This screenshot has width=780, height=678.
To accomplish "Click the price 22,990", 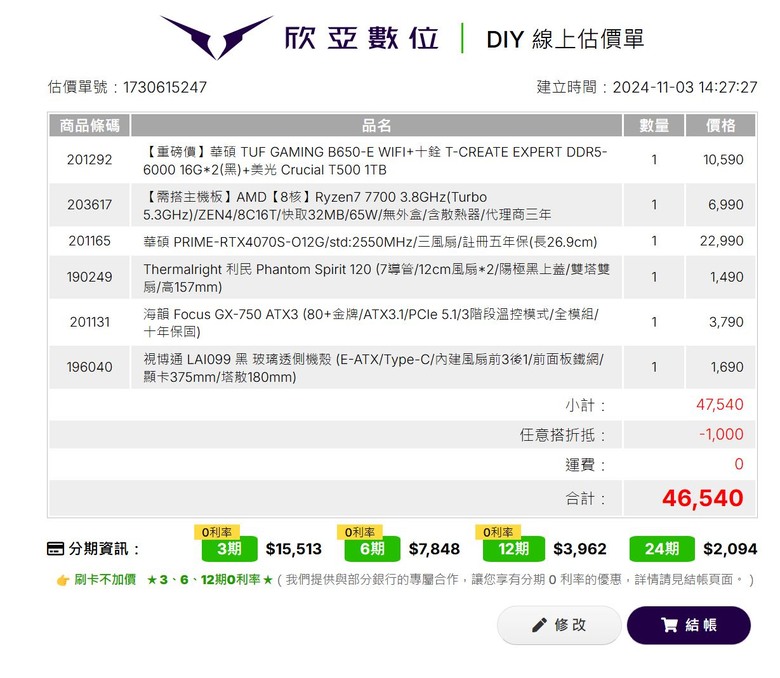I will point(722,241).
